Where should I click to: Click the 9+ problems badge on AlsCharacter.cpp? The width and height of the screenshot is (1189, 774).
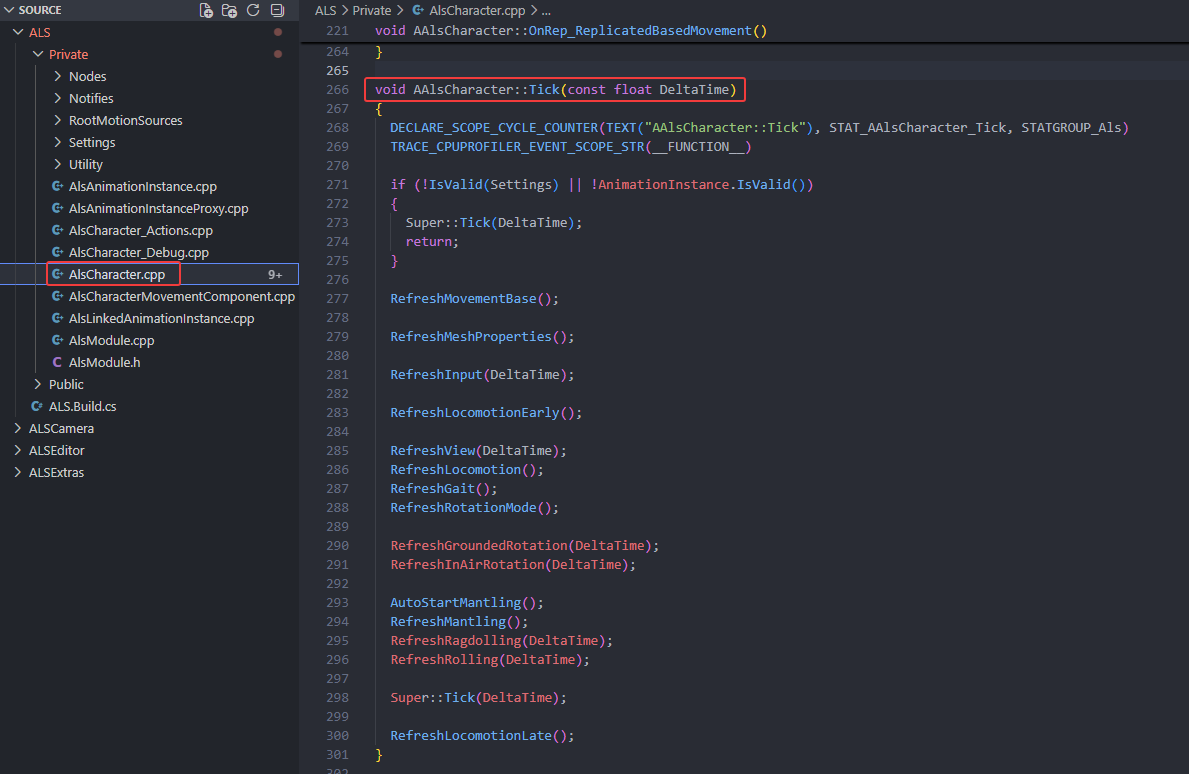coord(275,274)
